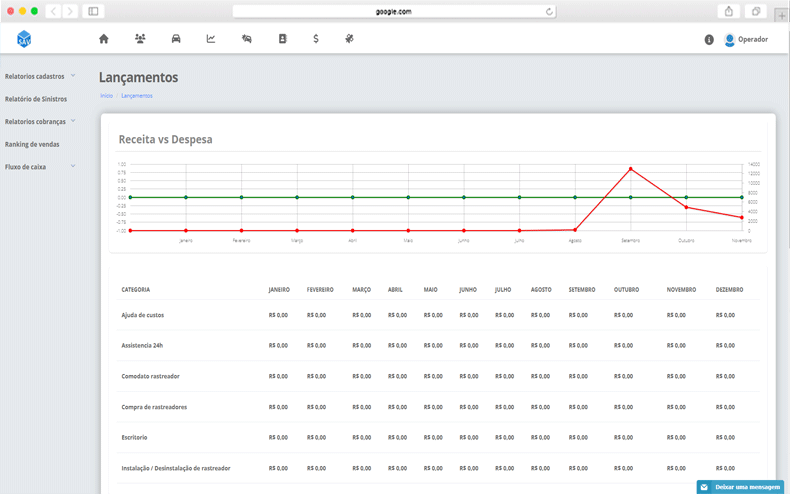This screenshot has width=790, height=494.
Task: Click the CATEGORIA column header
Action: coord(136,290)
